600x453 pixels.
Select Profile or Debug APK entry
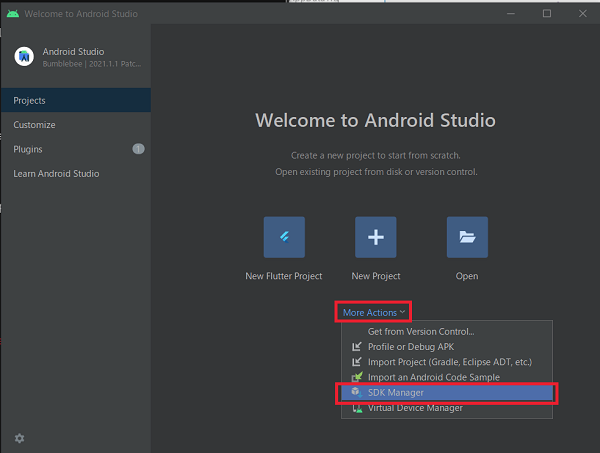point(447,347)
